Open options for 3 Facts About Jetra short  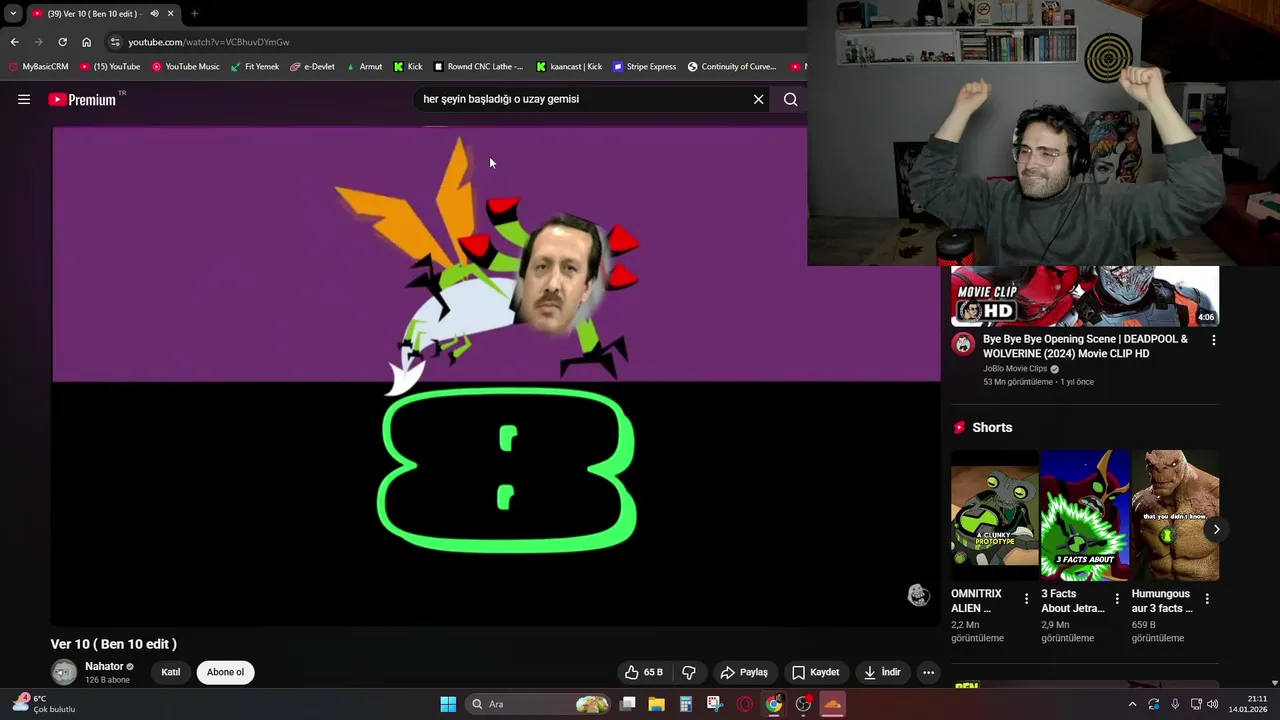click(x=1117, y=599)
